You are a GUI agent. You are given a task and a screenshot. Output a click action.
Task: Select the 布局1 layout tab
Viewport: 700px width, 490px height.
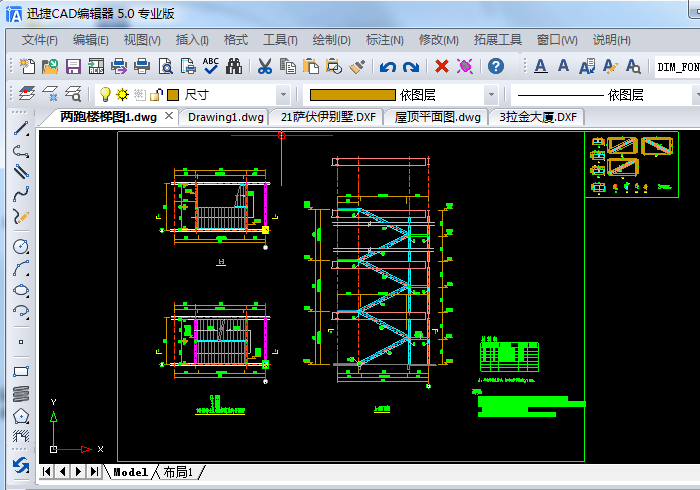pyautogui.click(x=178, y=472)
